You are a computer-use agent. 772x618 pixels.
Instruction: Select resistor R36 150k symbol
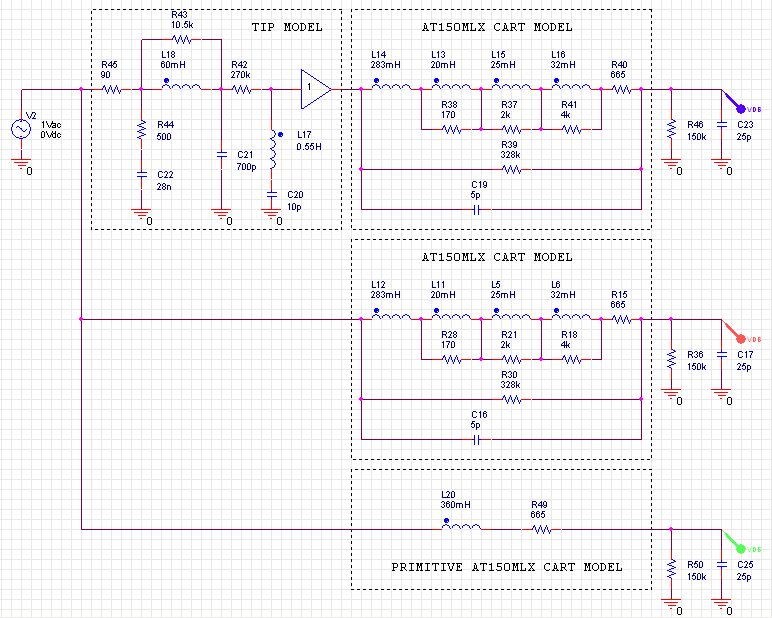pyautogui.click(x=671, y=359)
